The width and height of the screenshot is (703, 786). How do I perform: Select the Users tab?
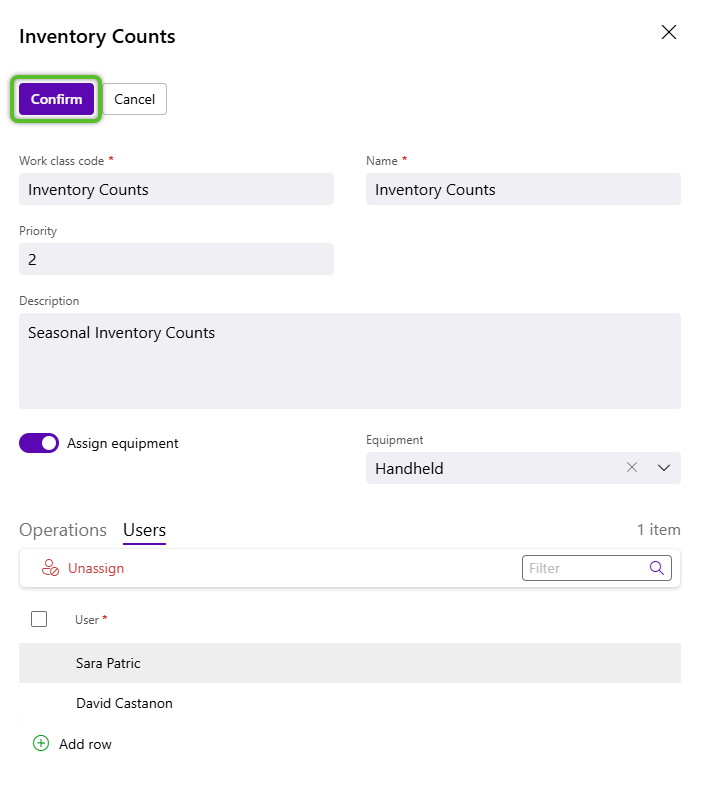point(144,530)
